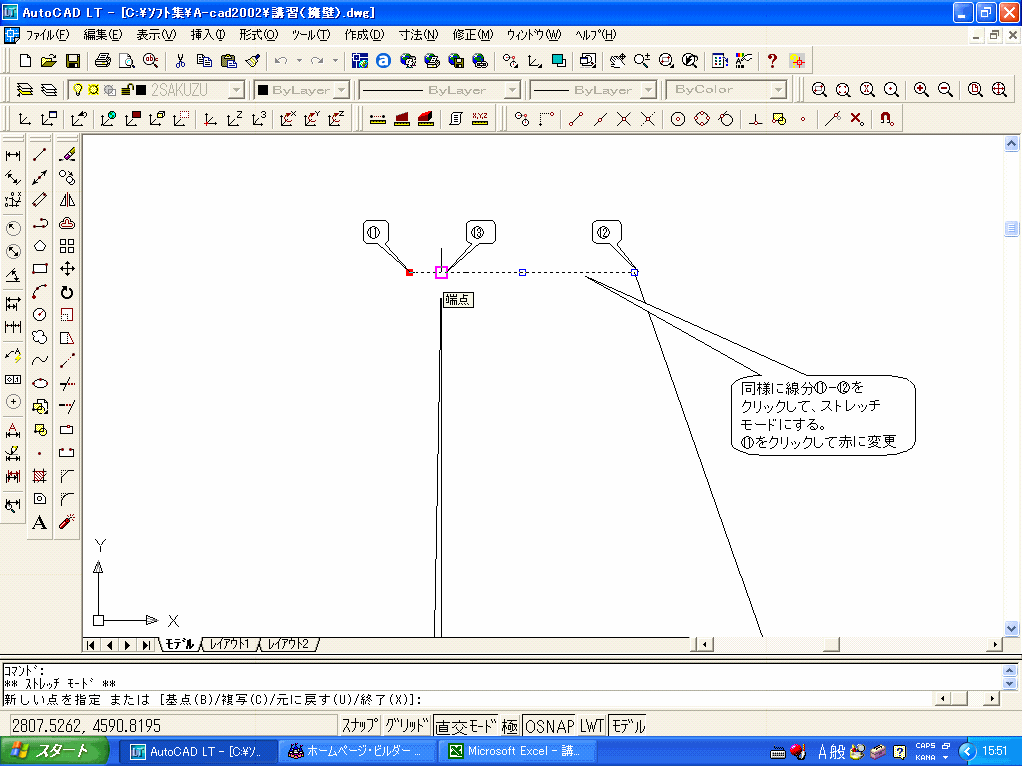Select the Array tool
Viewport: 1023px width, 767px height.
pos(67,246)
